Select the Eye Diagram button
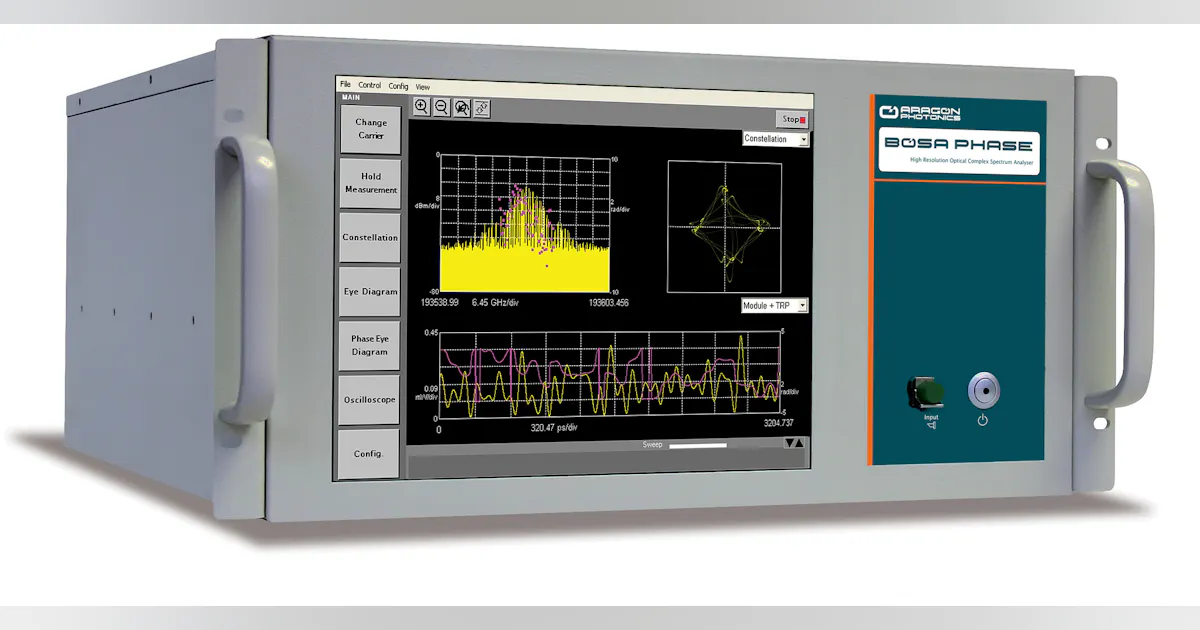 [x=370, y=292]
